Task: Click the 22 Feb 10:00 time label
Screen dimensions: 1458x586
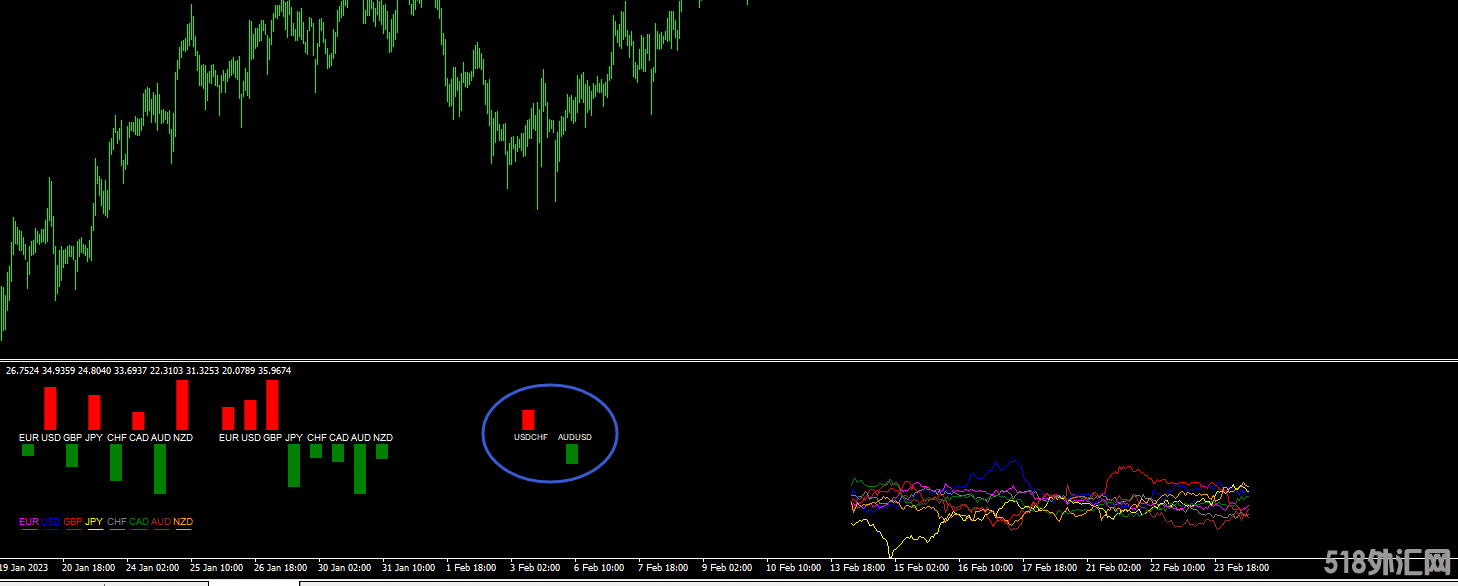Action: coord(1178,568)
